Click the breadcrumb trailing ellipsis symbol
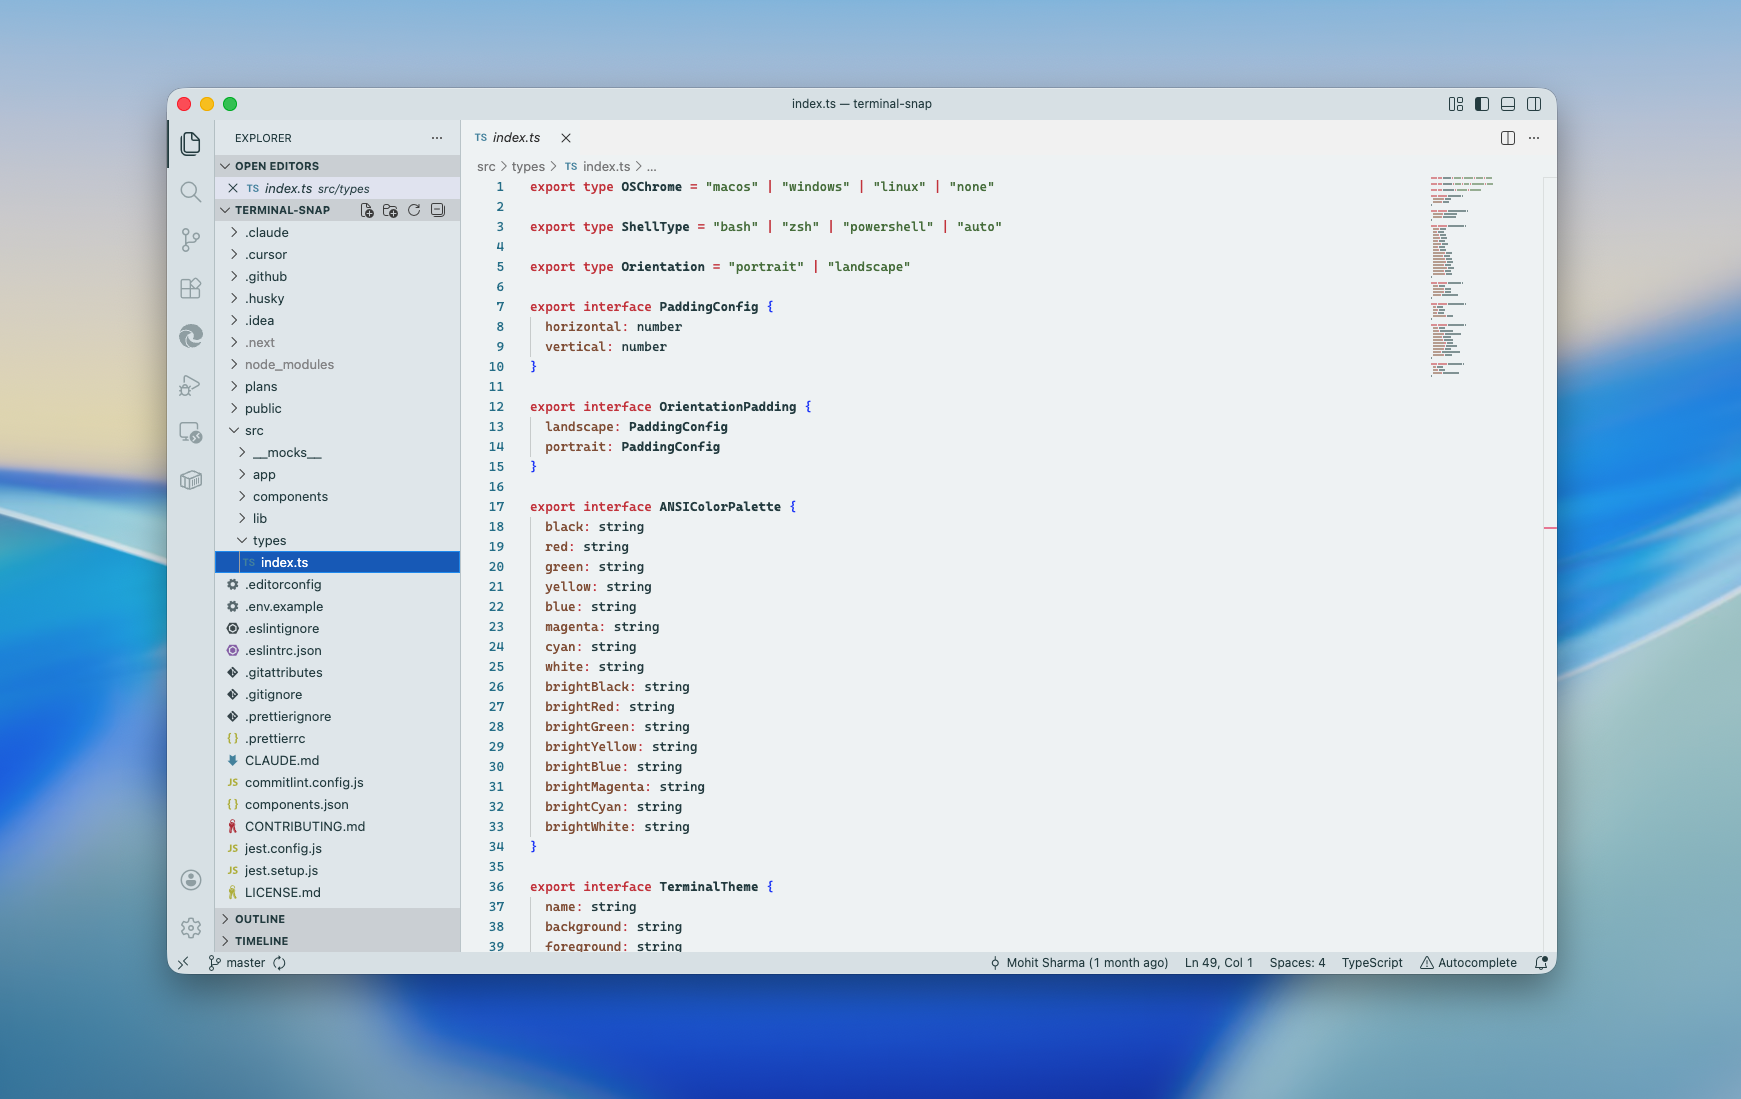This screenshot has height=1099, width=1741. coord(652,167)
